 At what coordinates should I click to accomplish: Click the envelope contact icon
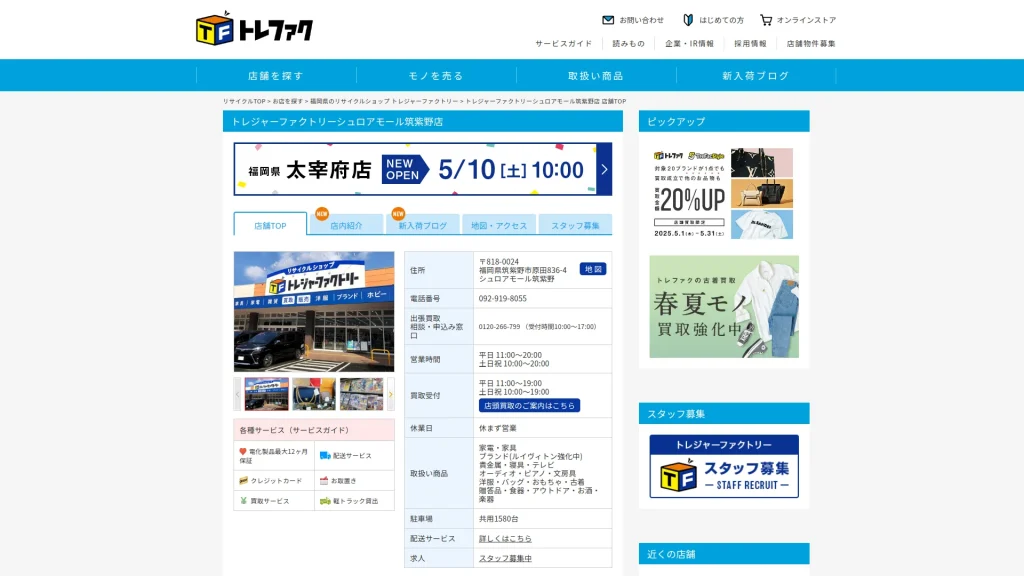(x=608, y=20)
